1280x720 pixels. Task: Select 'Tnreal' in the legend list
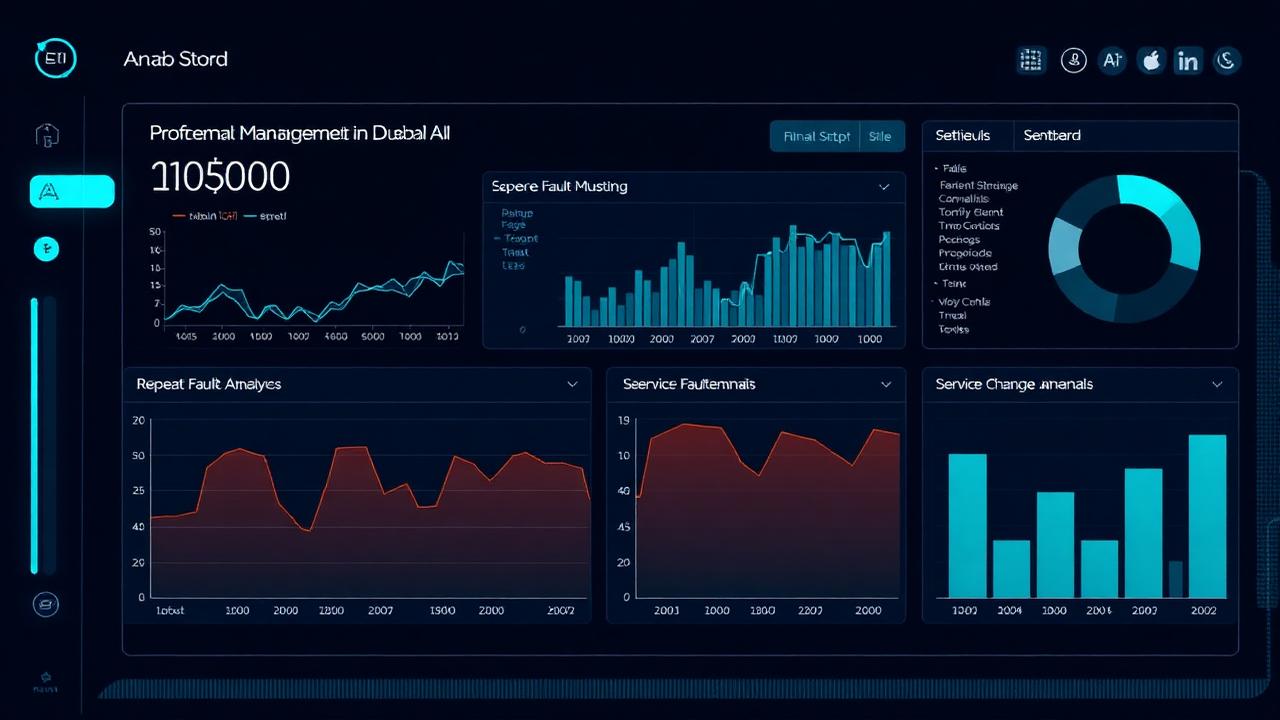point(952,315)
